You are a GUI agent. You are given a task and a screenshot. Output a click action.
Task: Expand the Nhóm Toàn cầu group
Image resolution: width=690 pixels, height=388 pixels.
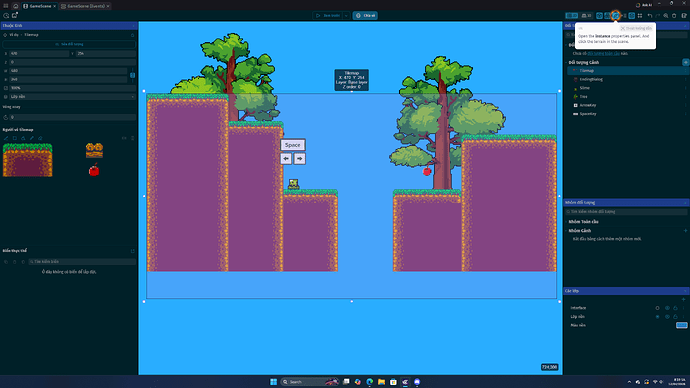pos(566,222)
